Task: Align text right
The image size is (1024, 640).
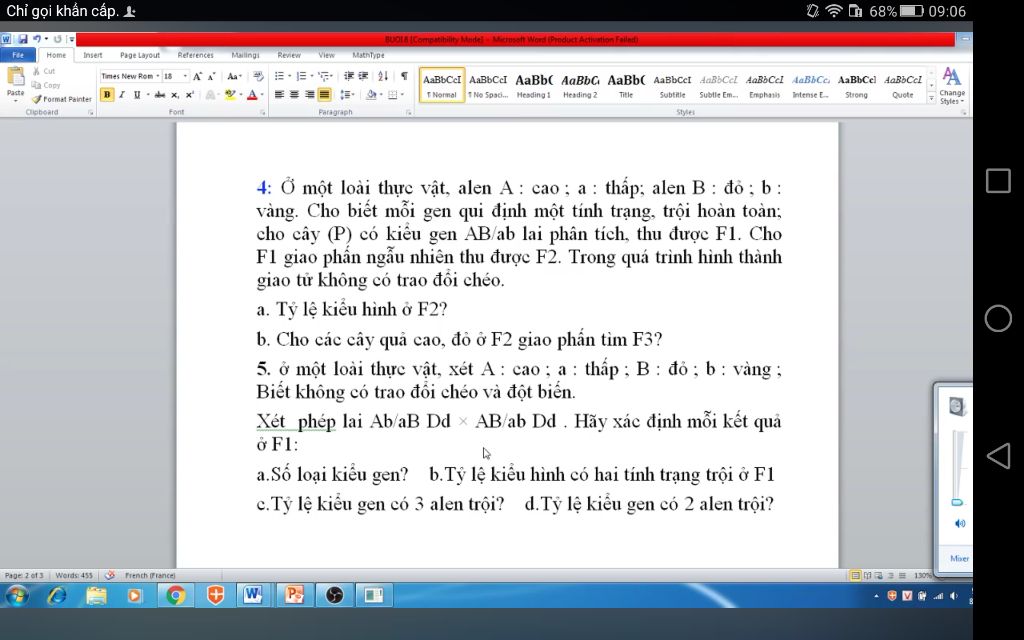Action: tap(310, 95)
